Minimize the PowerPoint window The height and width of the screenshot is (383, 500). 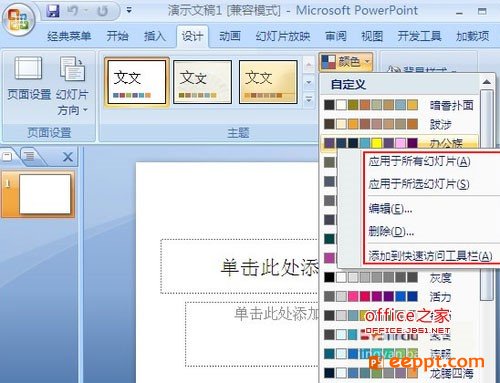coord(459,12)
